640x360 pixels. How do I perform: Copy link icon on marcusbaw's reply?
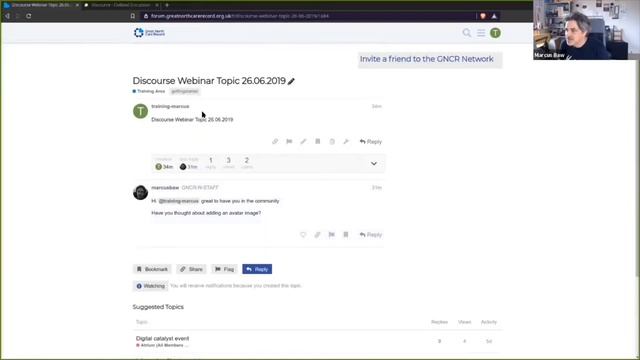pos(317,235)
